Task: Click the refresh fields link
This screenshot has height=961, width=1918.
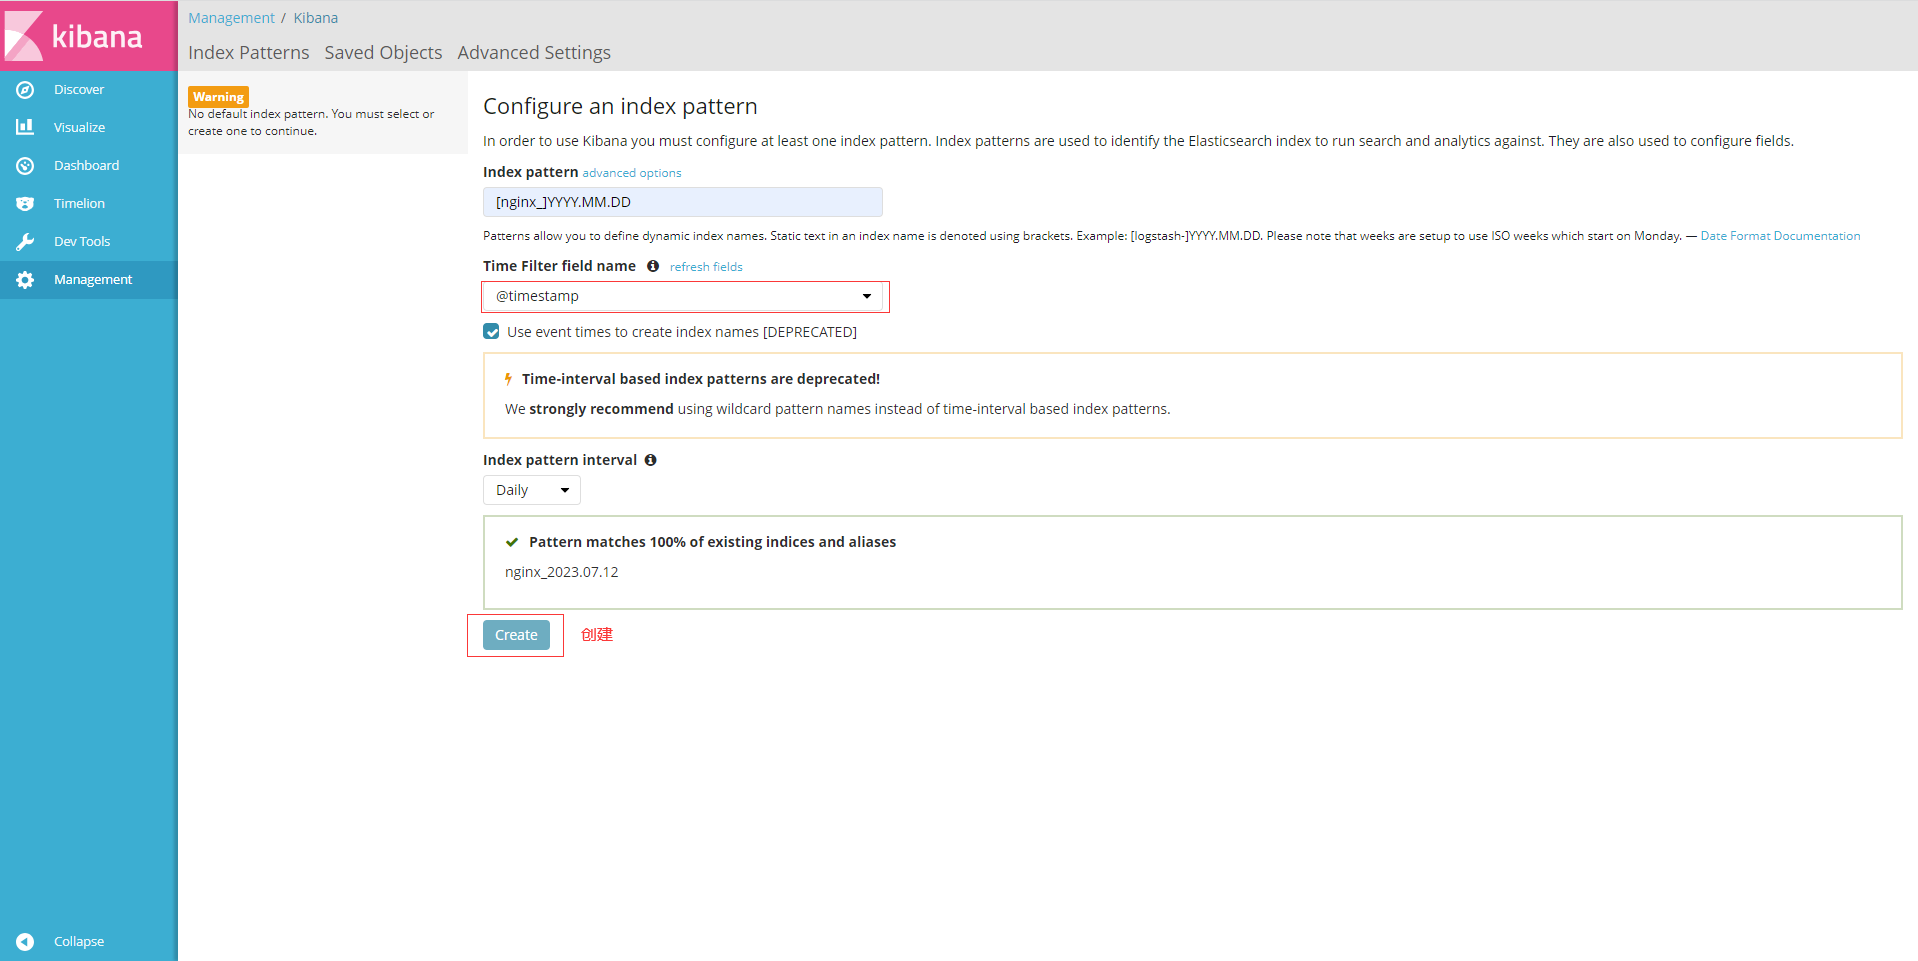Action: pyautogui.click(x=706, y=267)
